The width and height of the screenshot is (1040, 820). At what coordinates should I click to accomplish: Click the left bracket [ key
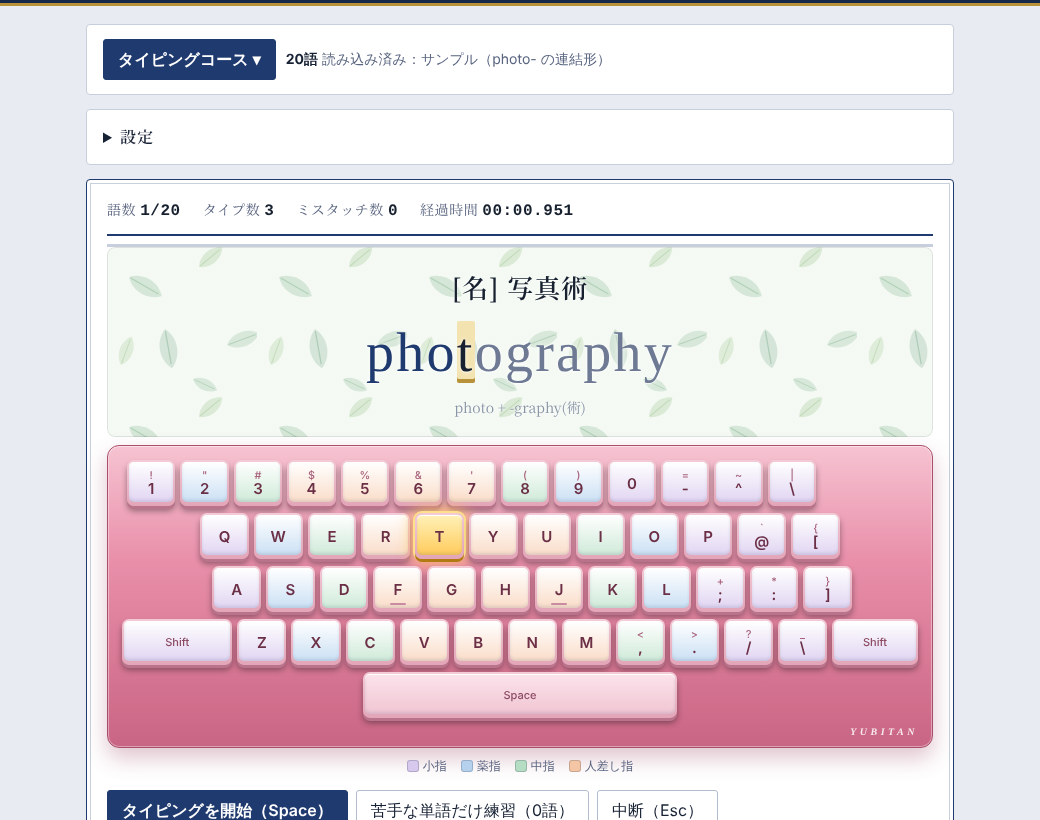coord(815,536)
